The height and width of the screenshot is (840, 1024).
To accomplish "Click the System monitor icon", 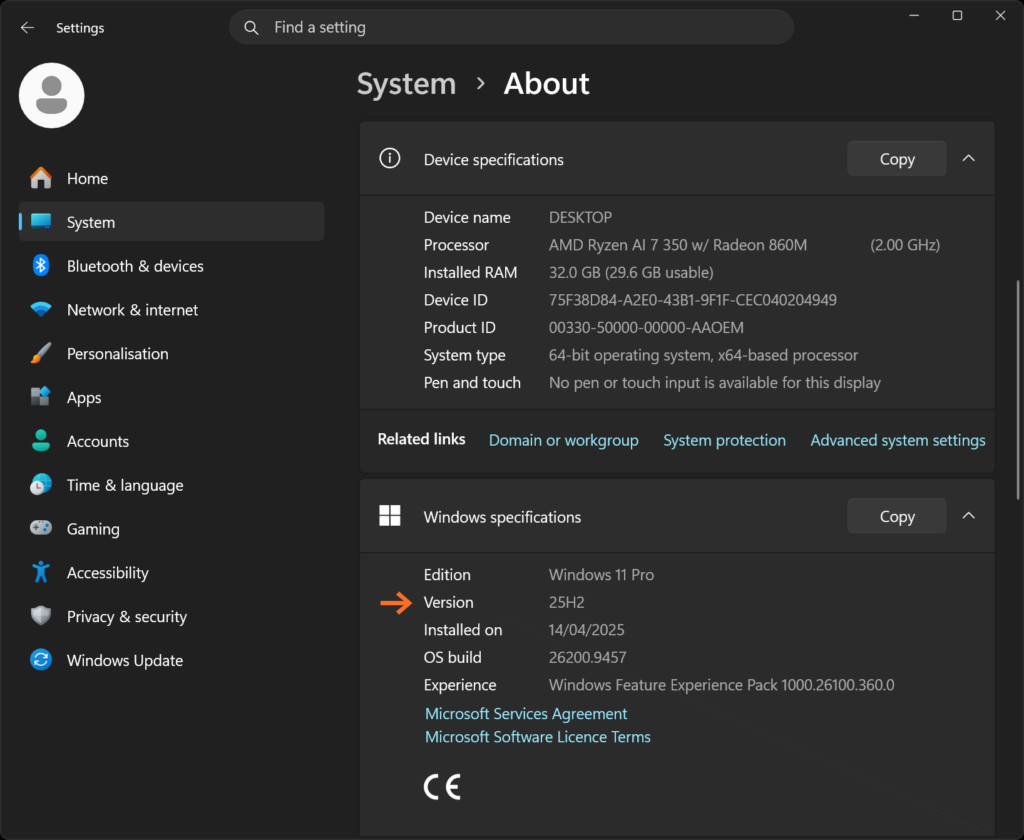I will 41,221.
